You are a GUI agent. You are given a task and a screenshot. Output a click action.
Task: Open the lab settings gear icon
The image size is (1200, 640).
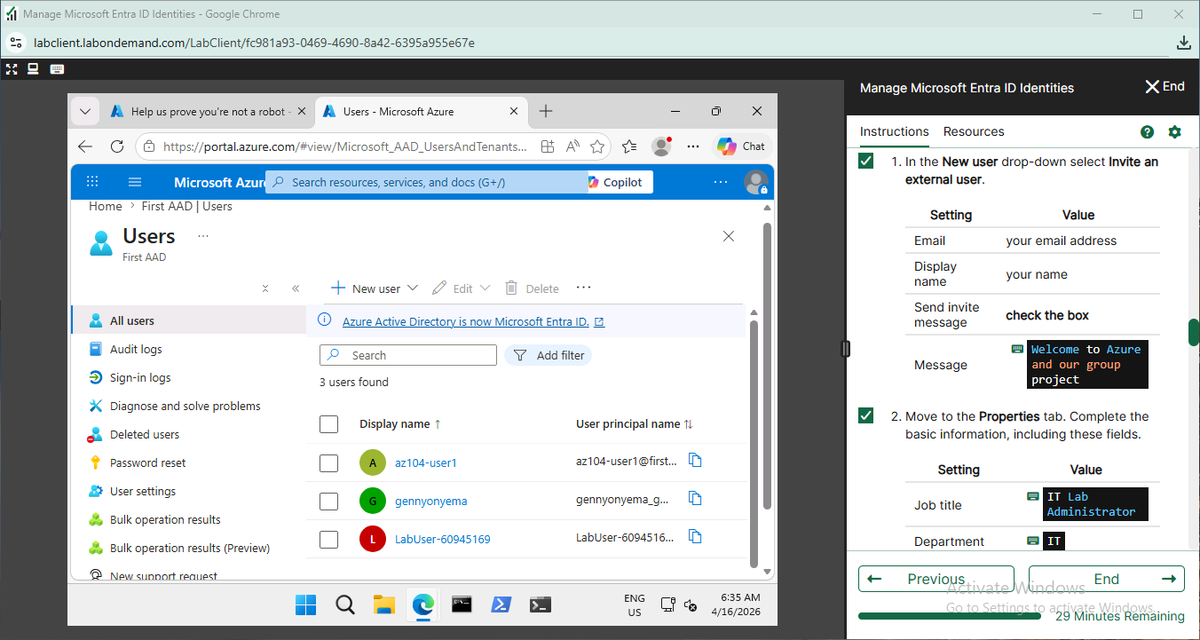click(x=1175, y=132)
